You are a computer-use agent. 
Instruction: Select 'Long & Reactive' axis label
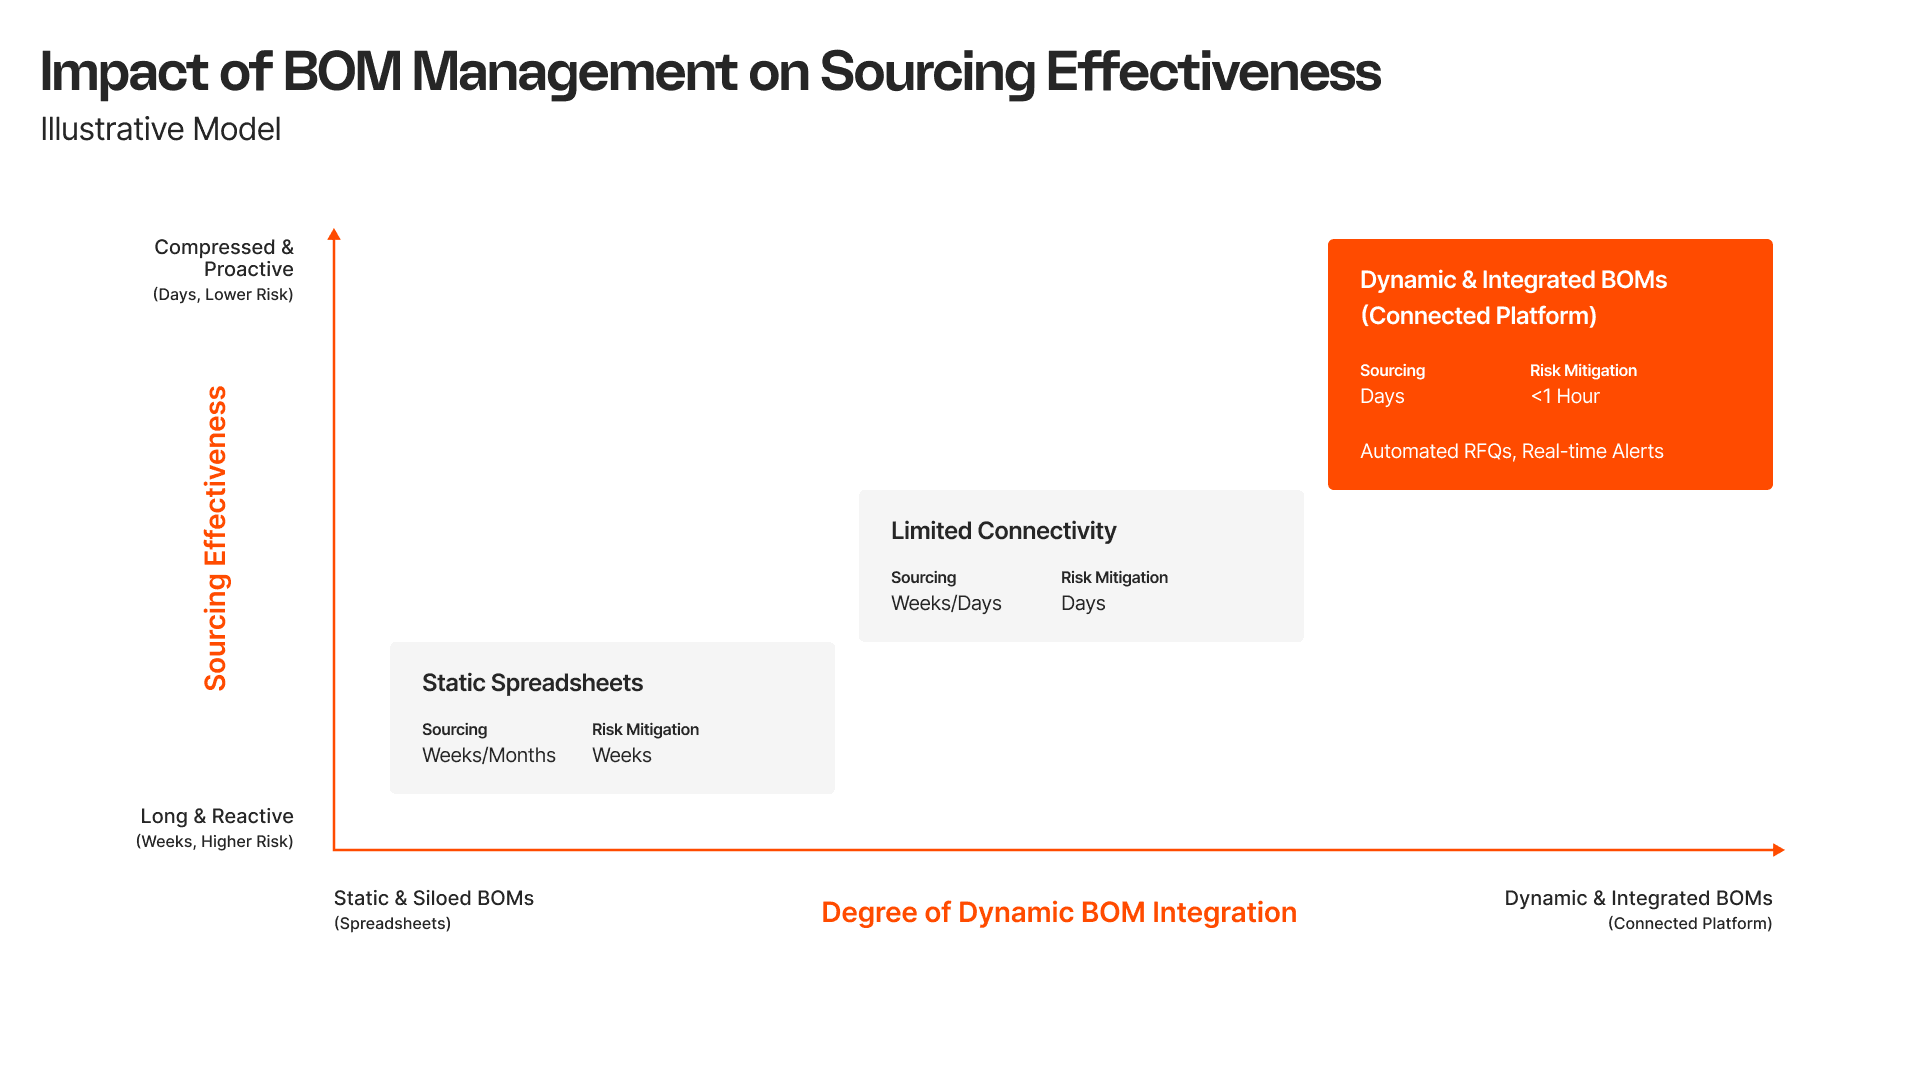pos(216,816)
